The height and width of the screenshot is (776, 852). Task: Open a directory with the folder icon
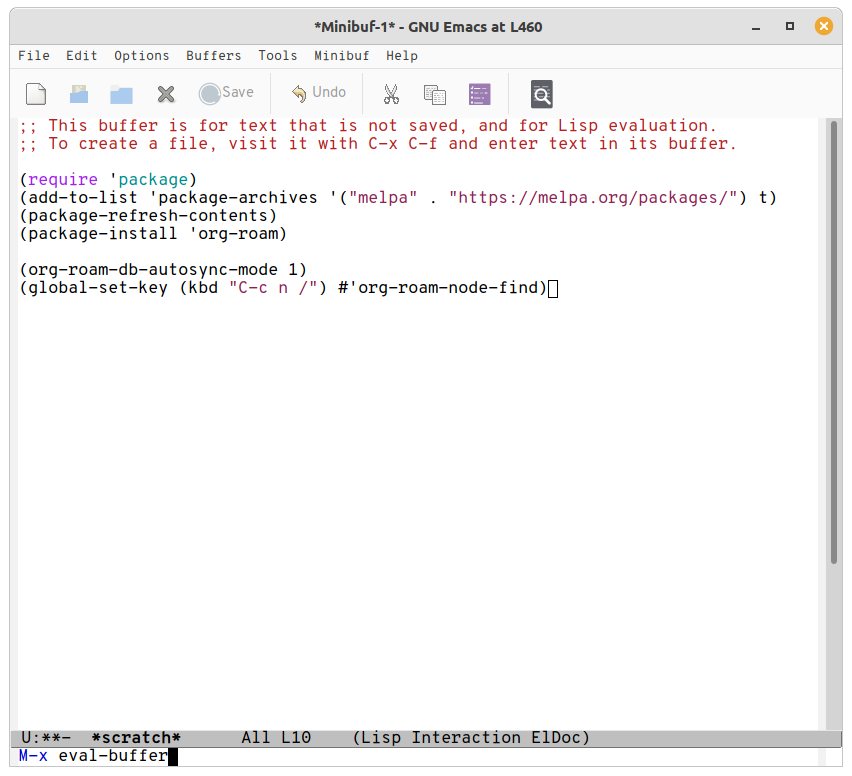[121, 93]
